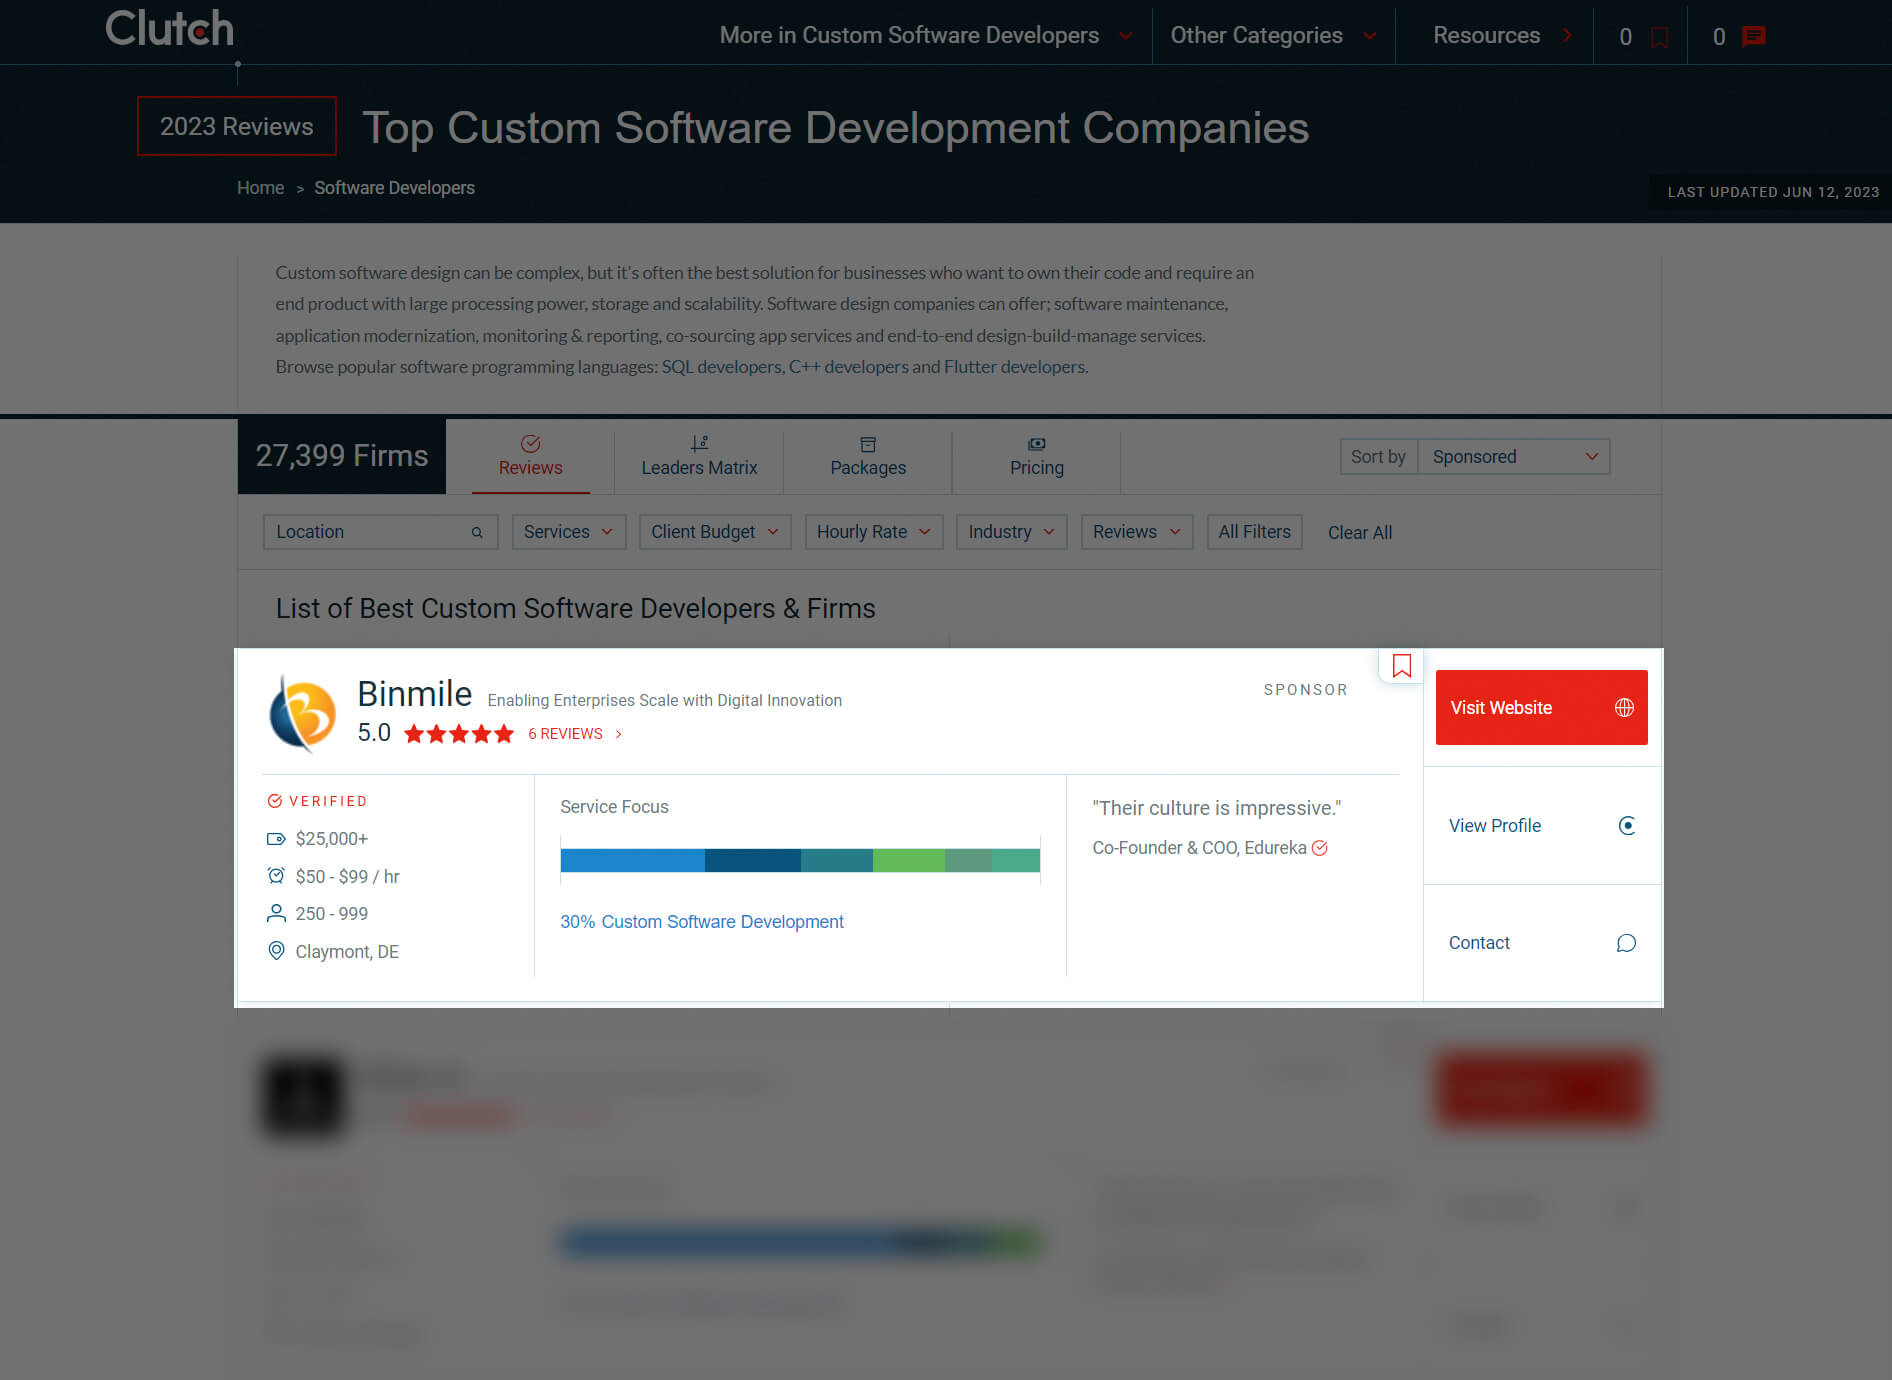Image resolution: width=1892 pixels, height=1380 pixels.
Task: Open the Resources menu
Action: pos(1502,35)
